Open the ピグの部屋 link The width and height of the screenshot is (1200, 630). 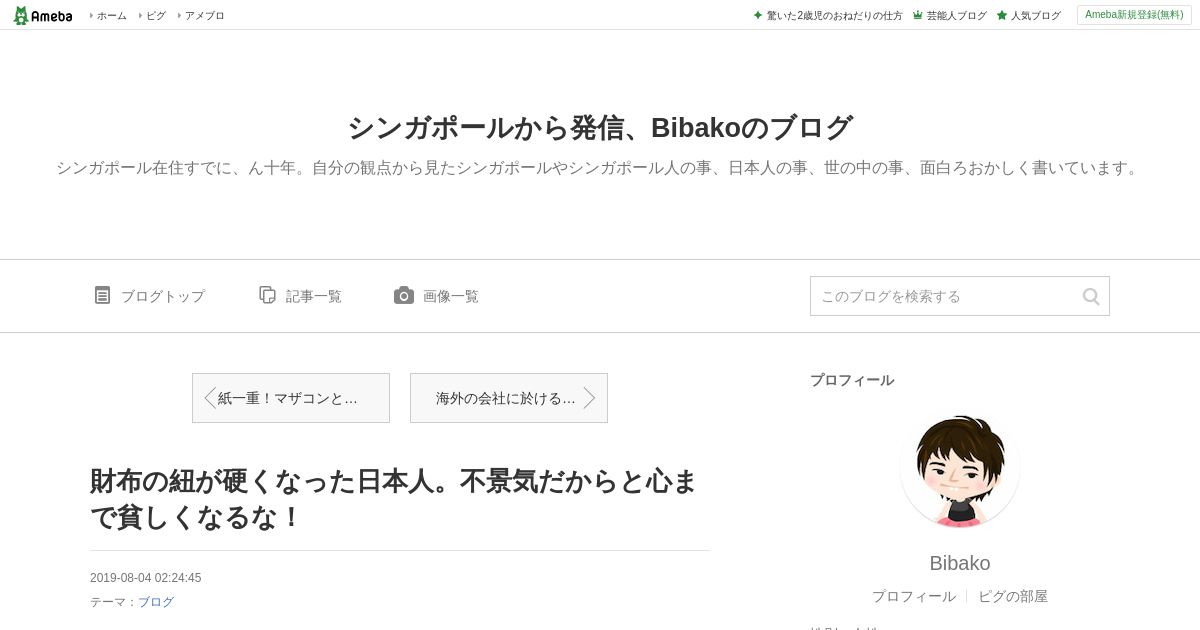(1013, 596)
